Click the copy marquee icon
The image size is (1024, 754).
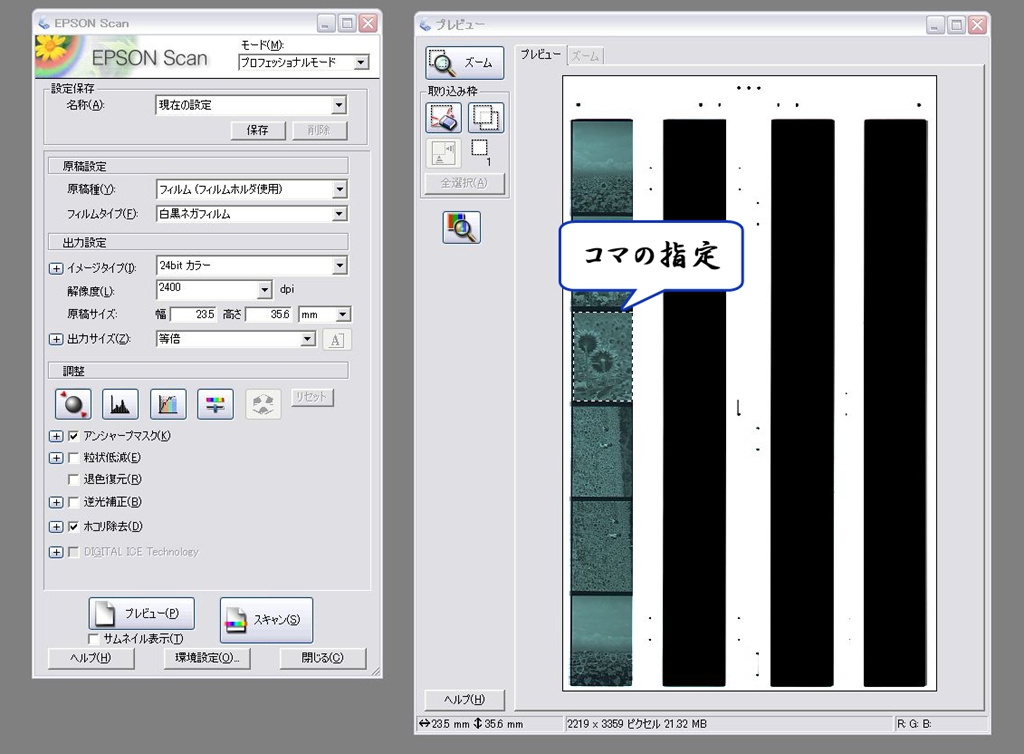click(x=485, y=118)
